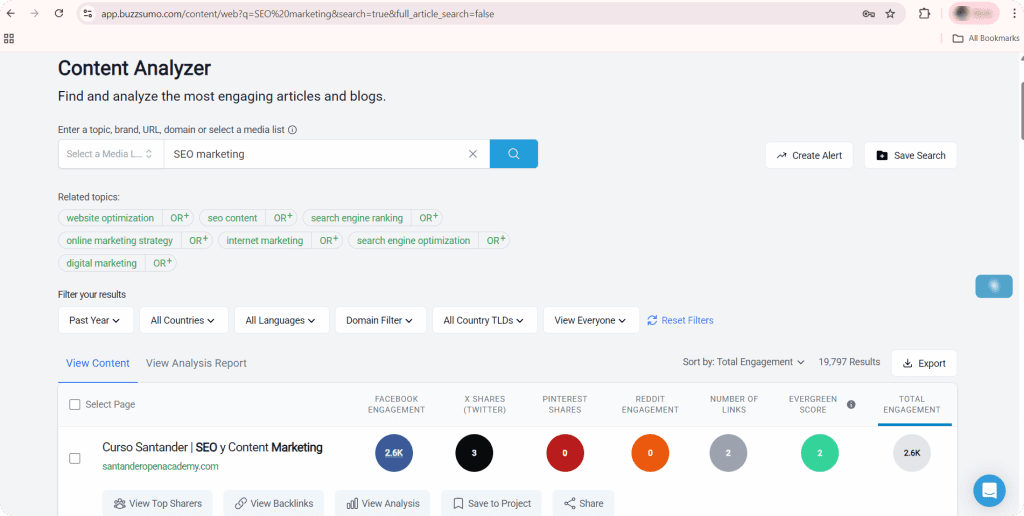This screenshot has height=516, width=1024.
Task: Open Chrome three-dot menu
Action: (1014, 13)
